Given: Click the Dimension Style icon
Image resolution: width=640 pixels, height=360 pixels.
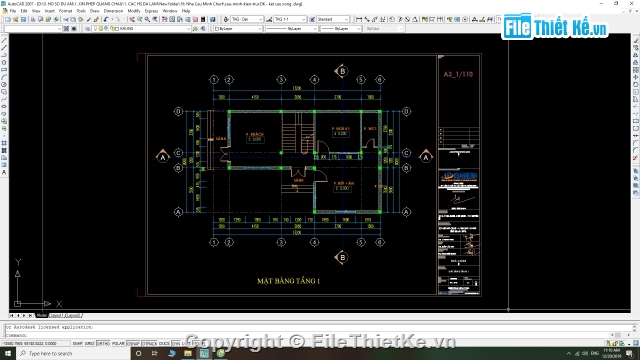Looking at the screenshot, I should click(269, 19).
